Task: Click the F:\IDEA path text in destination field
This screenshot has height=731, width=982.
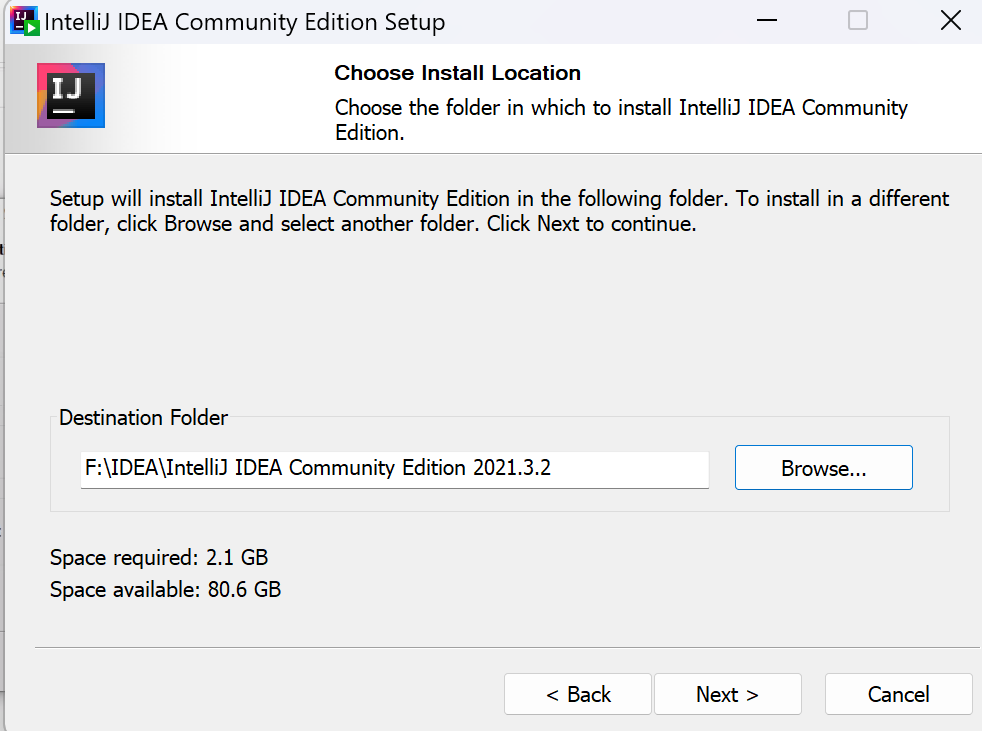Action: point(318,468)
